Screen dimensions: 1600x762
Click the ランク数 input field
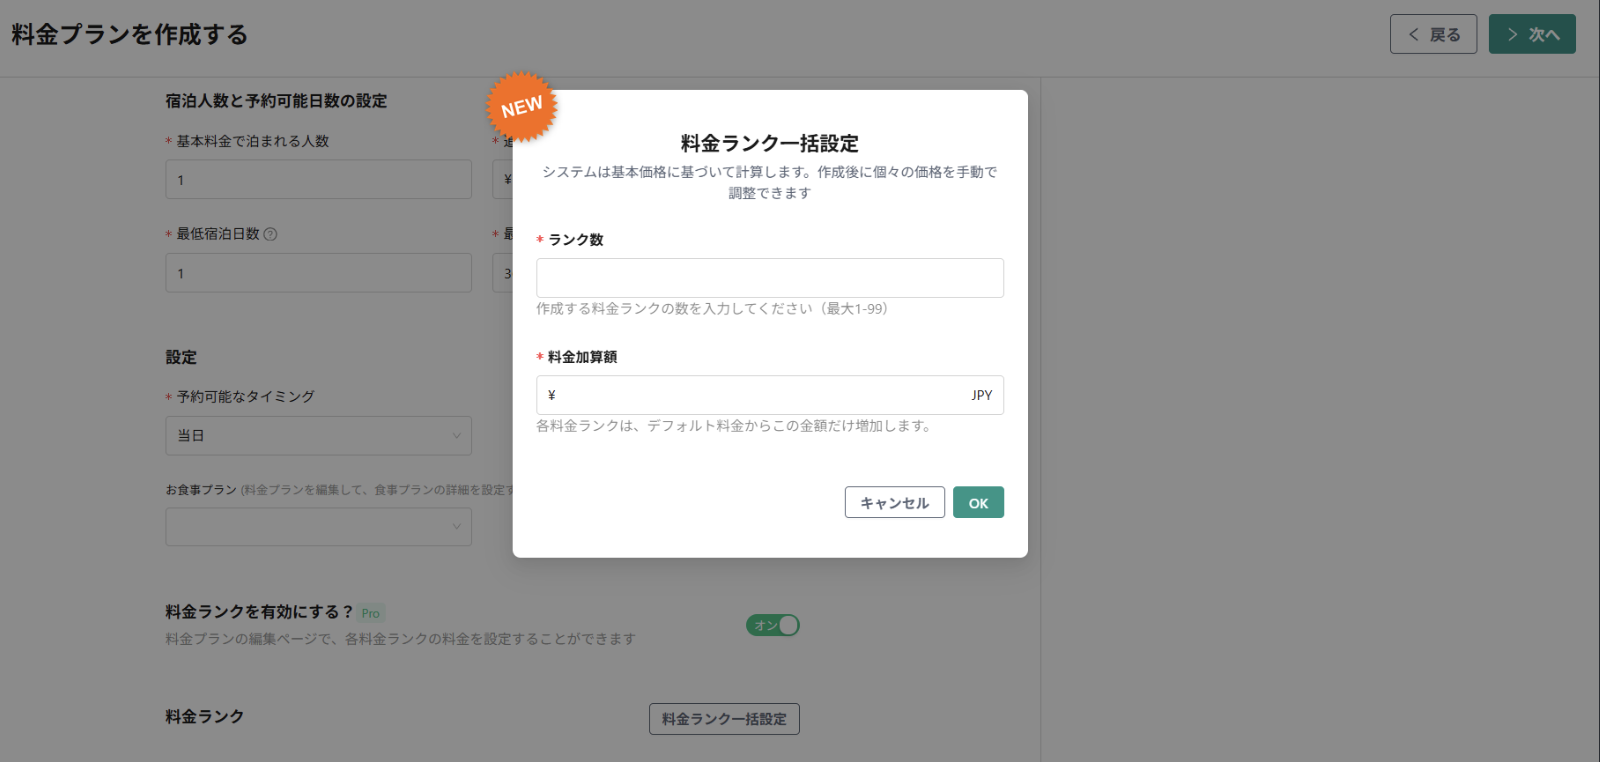tap(769, 278)
